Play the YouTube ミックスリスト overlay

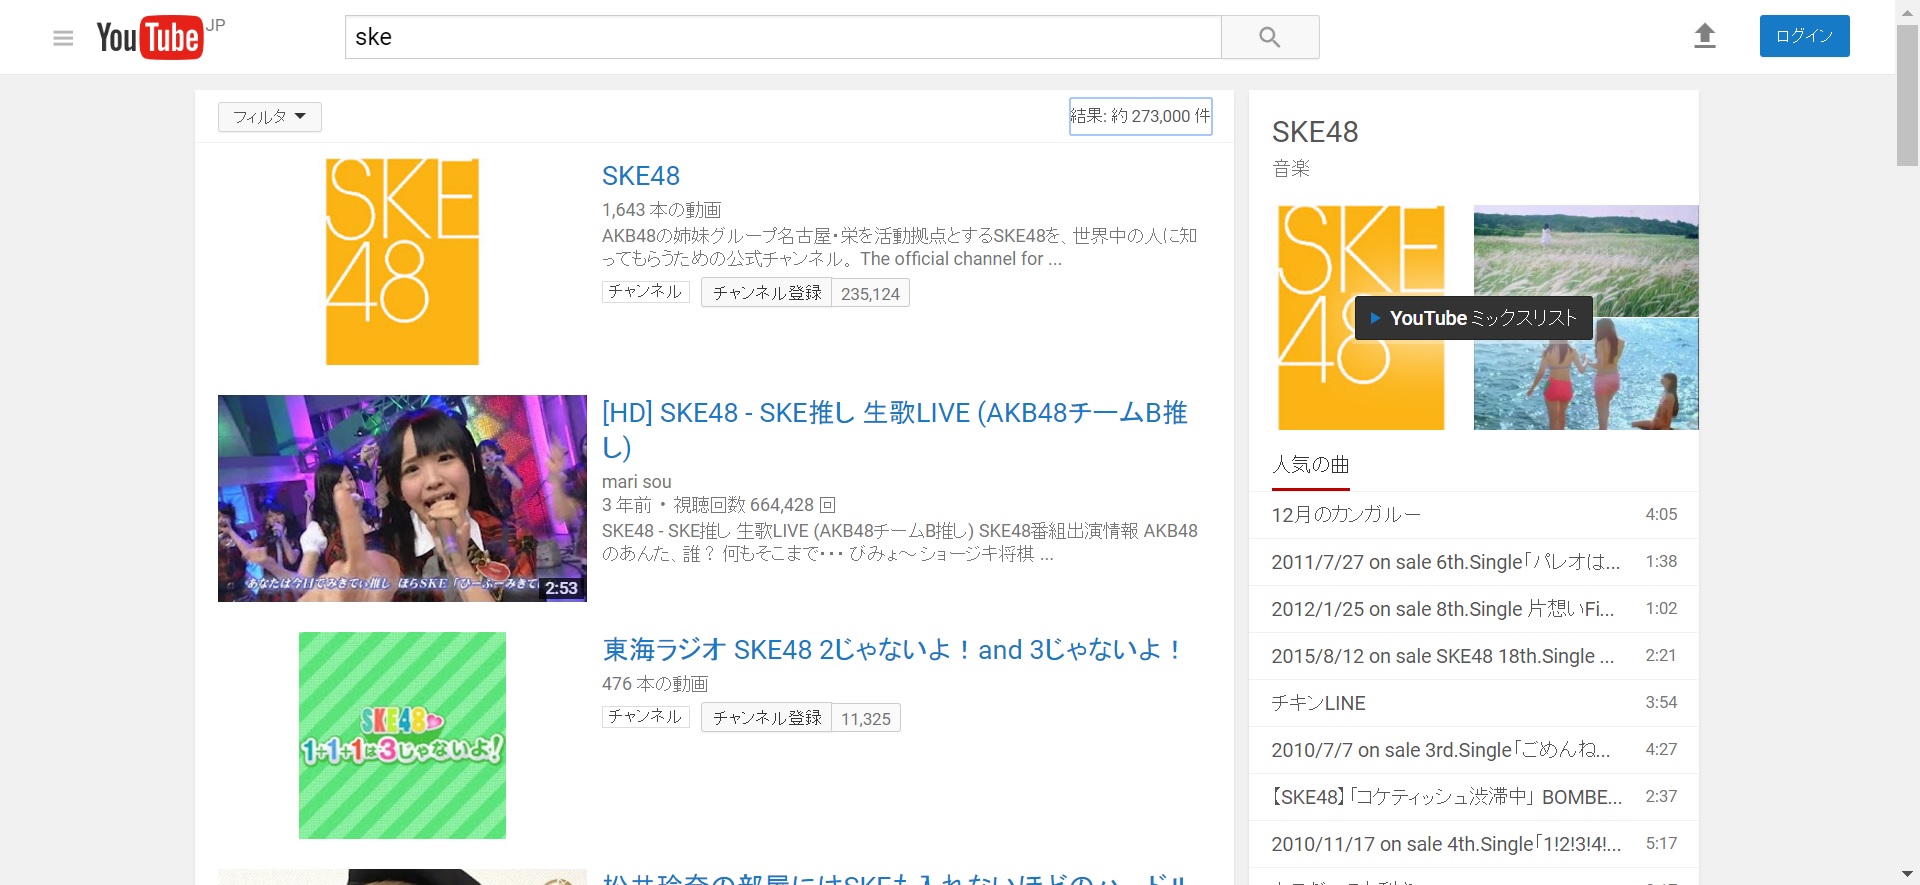coord(1474,318)
